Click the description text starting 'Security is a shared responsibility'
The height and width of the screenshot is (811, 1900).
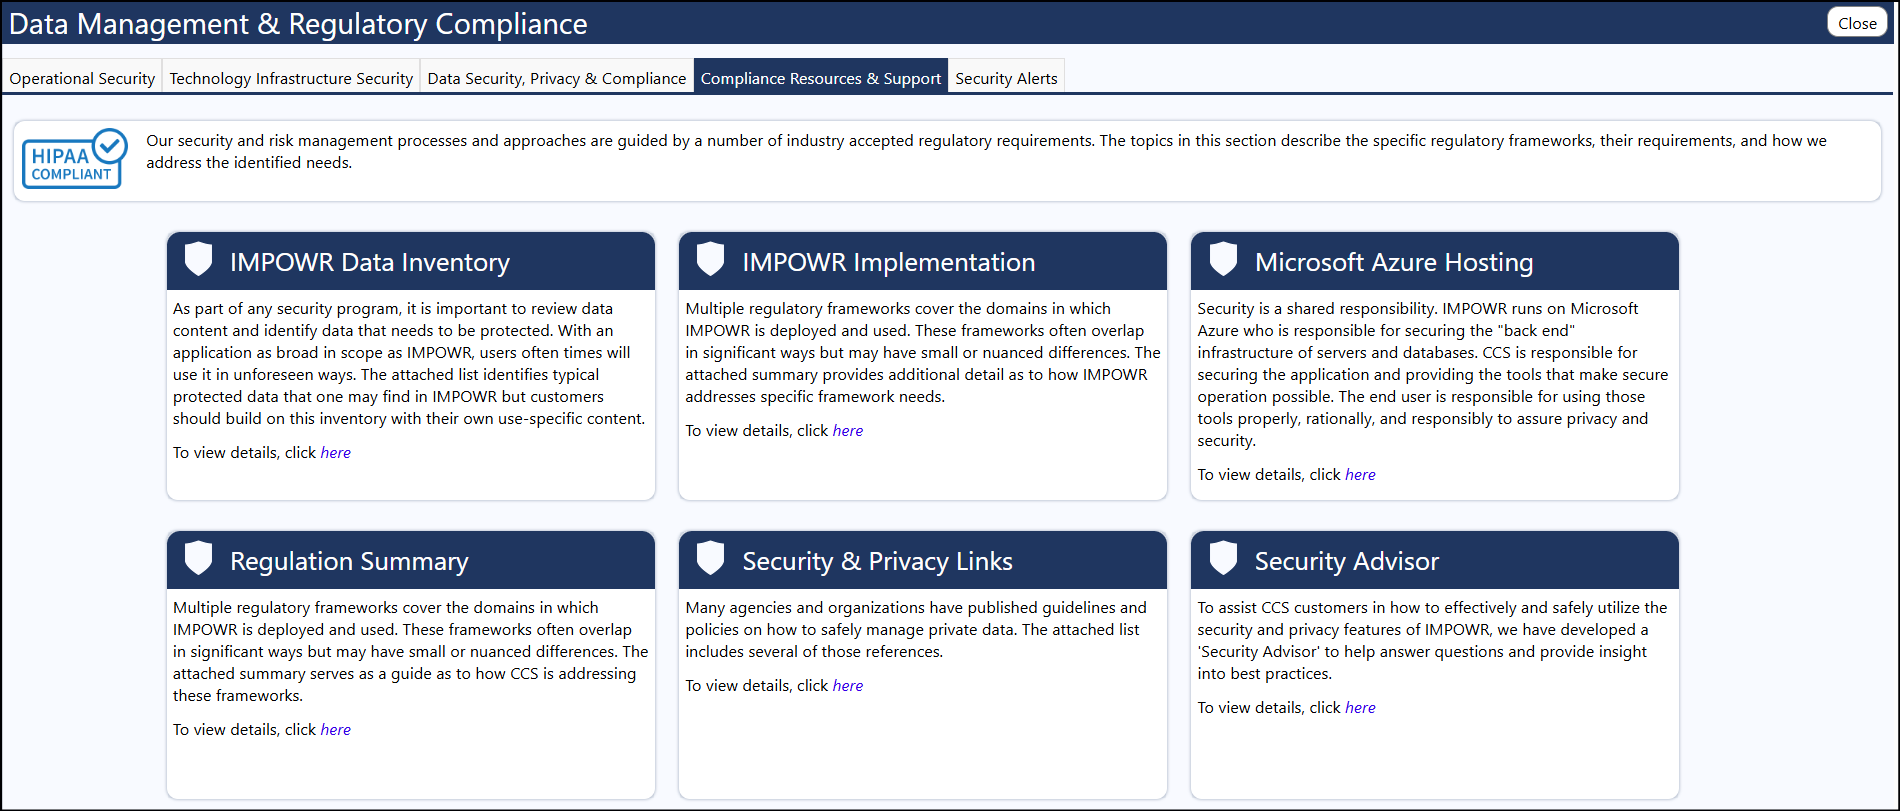point(1433,375)
